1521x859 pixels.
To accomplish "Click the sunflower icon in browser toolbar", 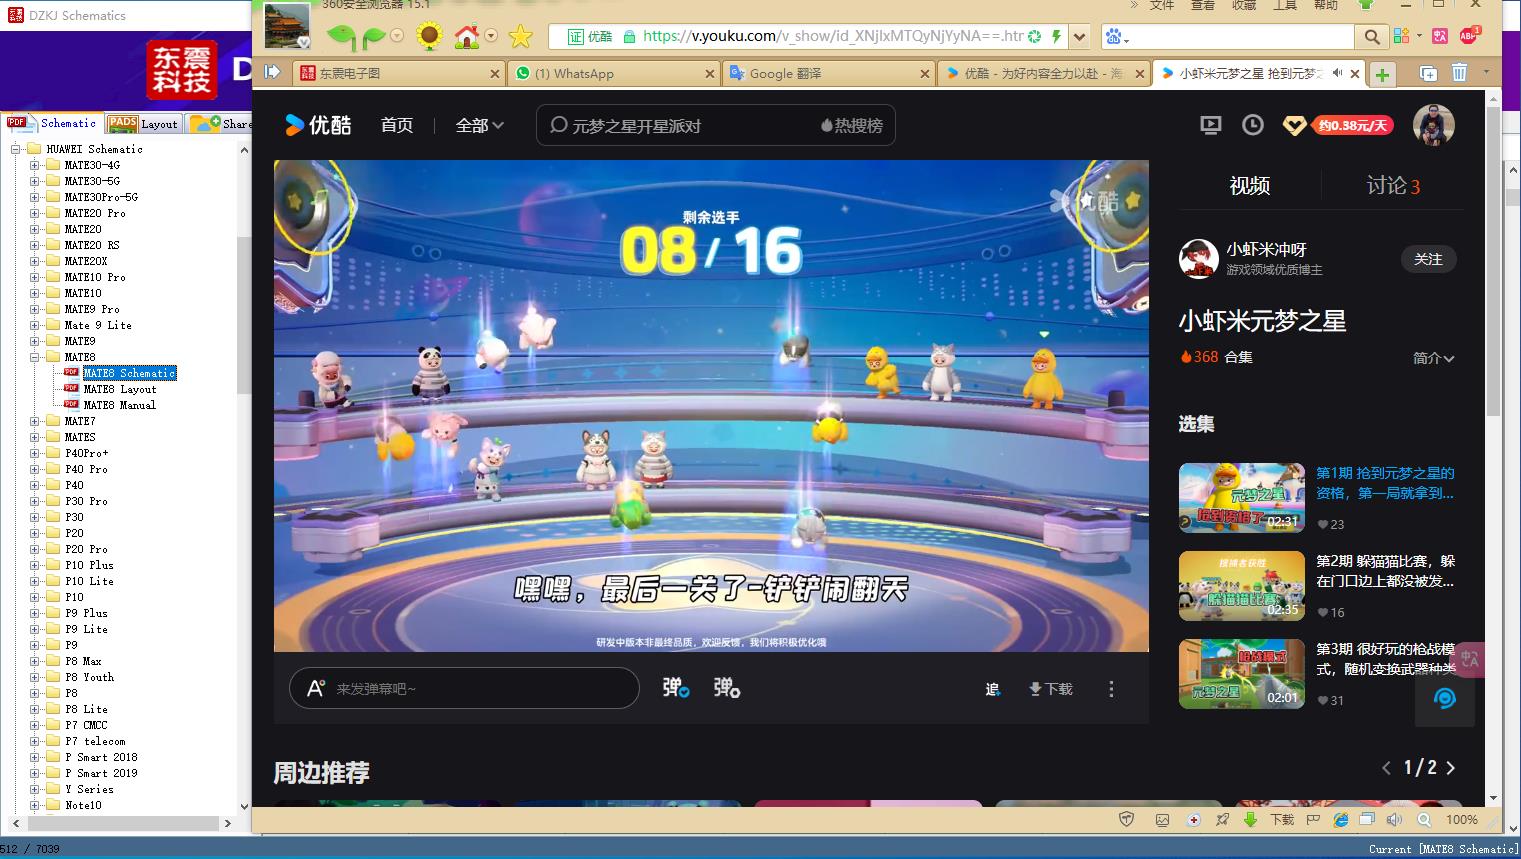I will tap(429, 37).
